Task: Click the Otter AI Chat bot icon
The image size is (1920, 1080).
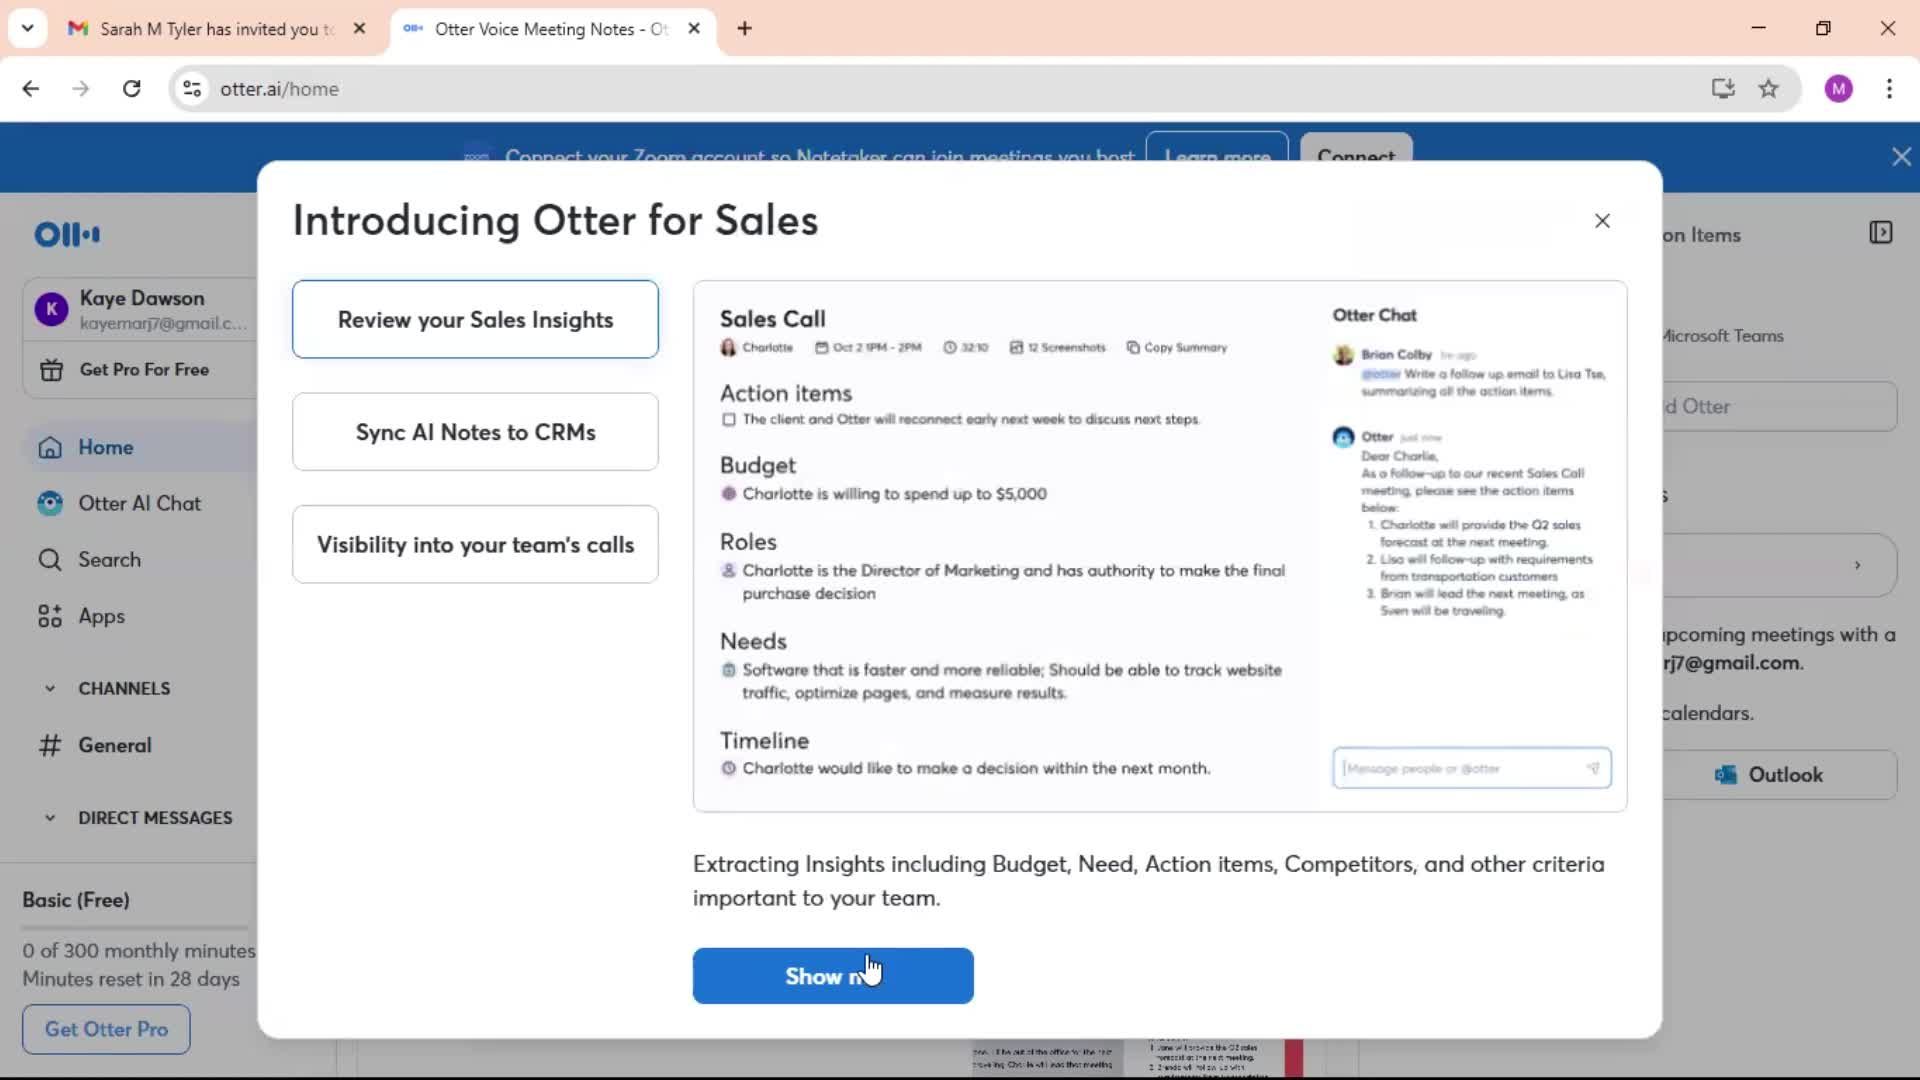Action: tap(50, 503)
